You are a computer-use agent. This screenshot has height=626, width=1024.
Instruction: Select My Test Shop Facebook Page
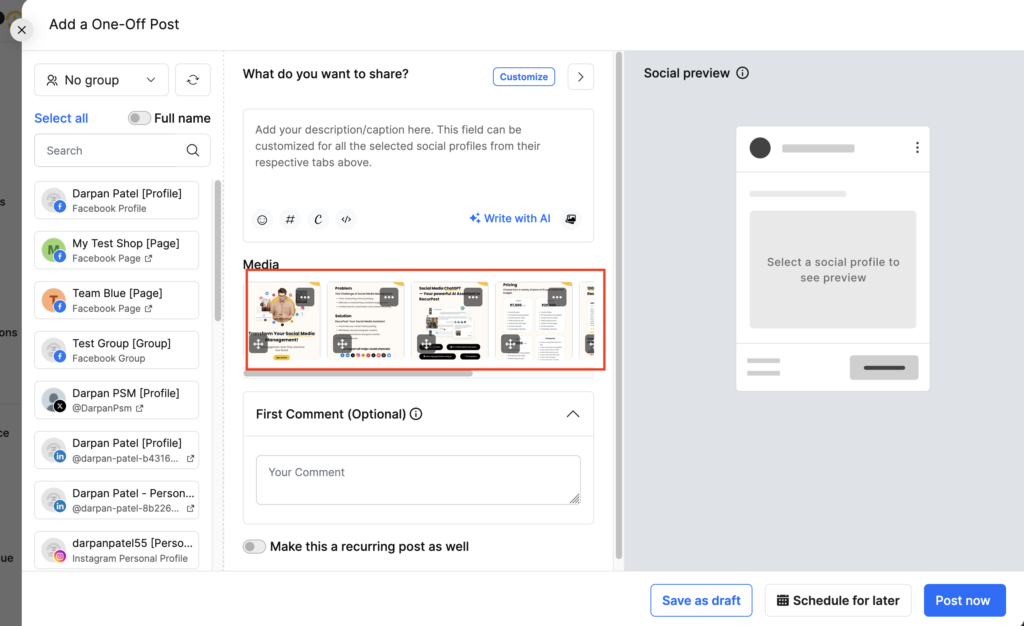116,250
